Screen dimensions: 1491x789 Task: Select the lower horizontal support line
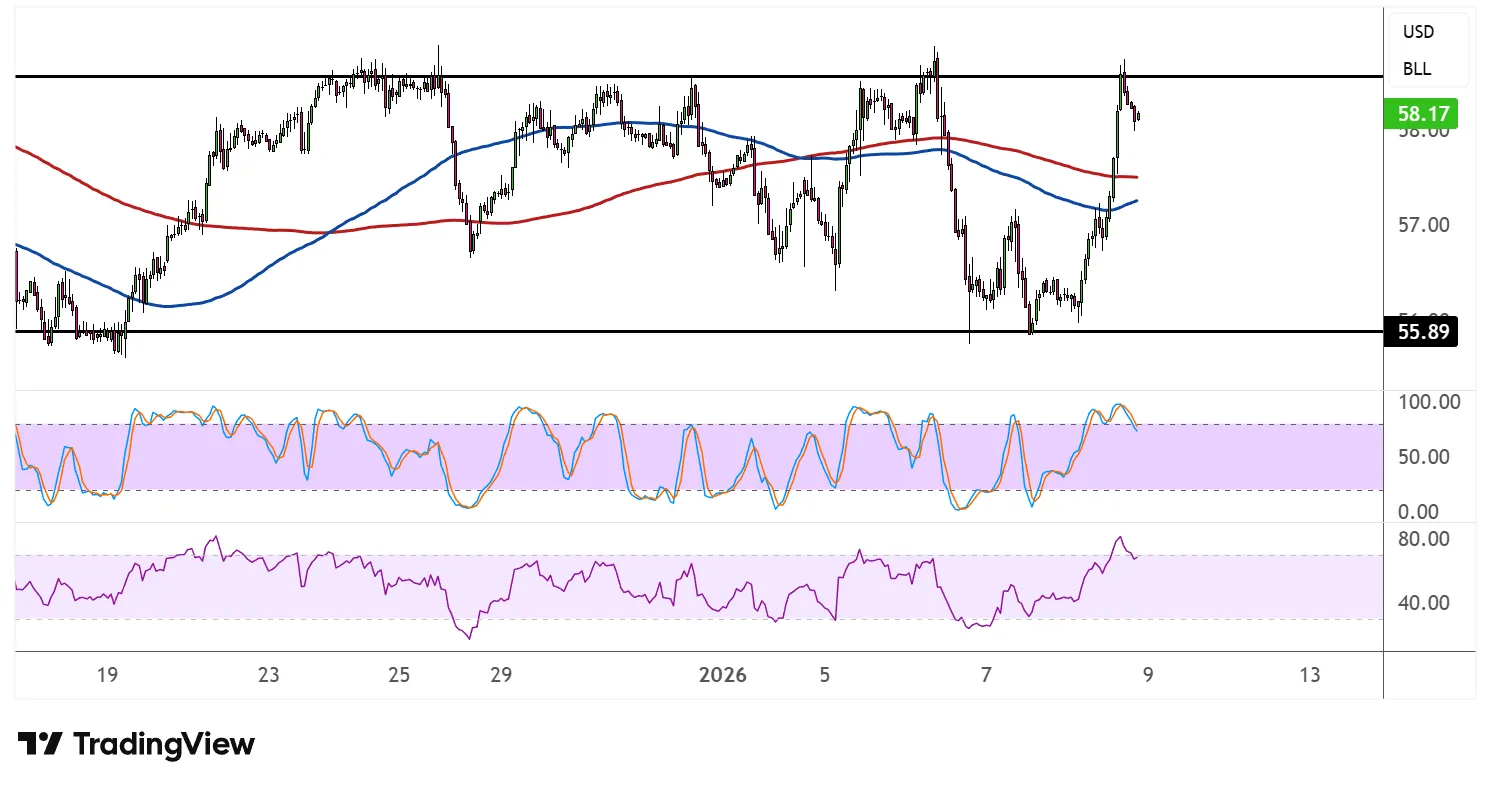click(x=600, y=331)
